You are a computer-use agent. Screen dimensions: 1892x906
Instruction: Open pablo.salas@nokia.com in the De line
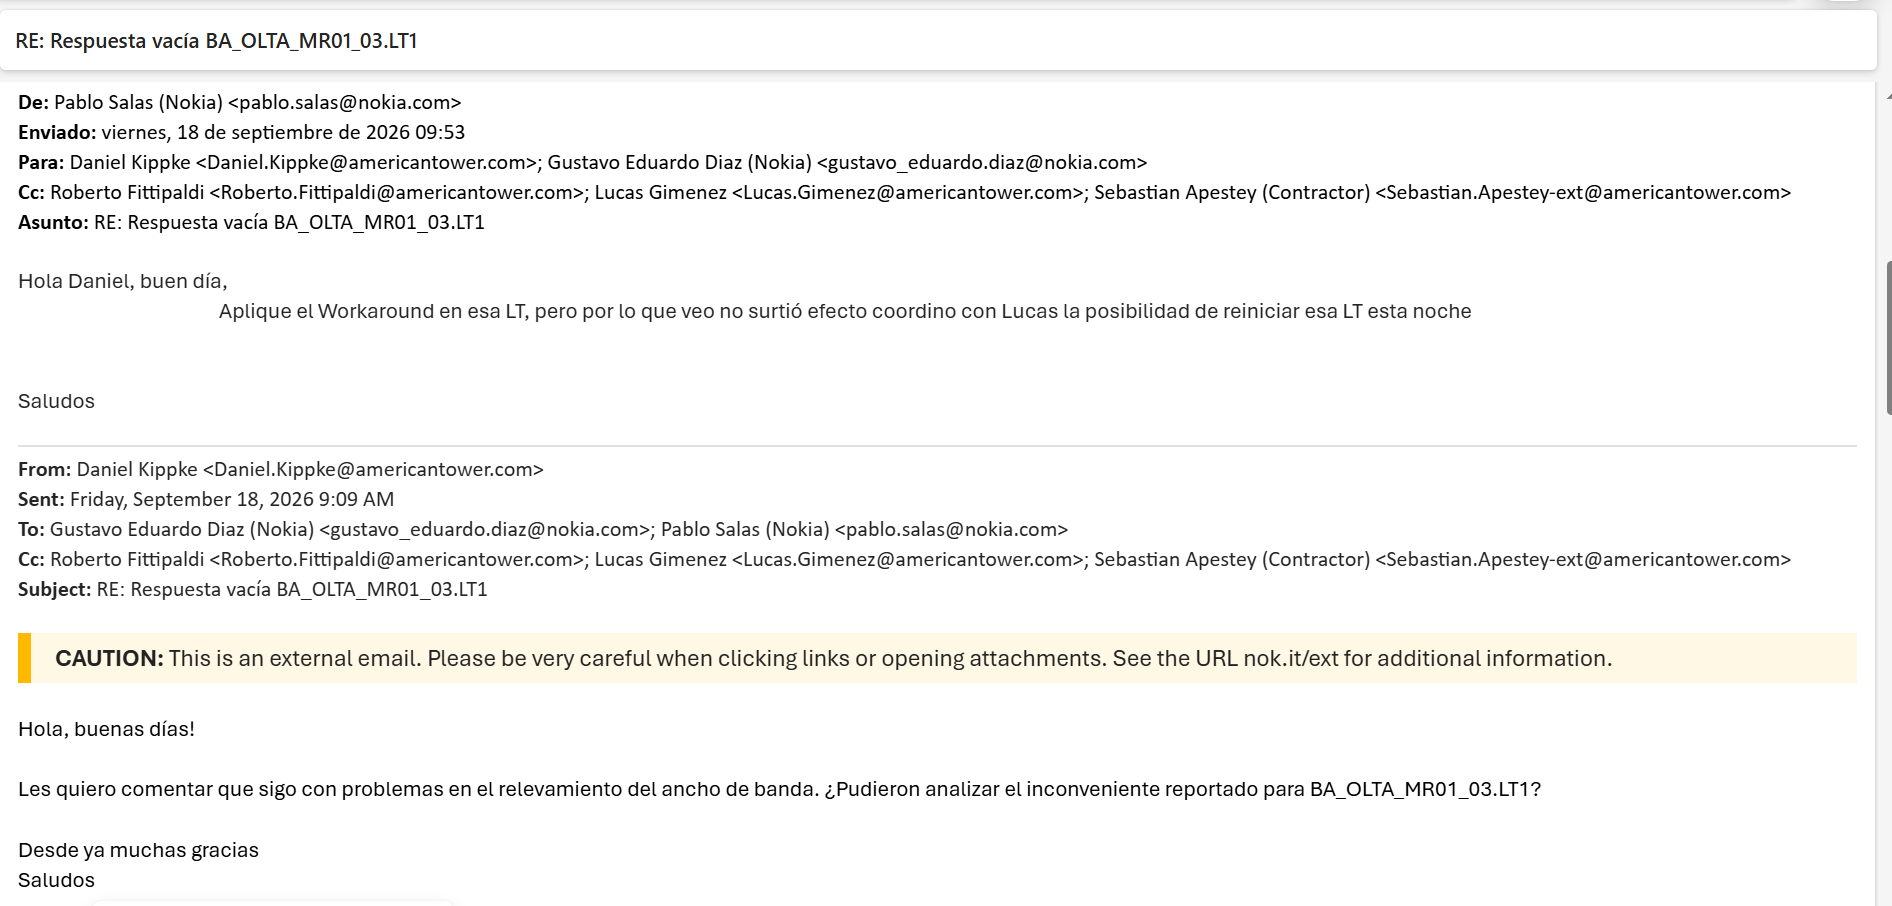pyautogui.click(x=344, y=102)
